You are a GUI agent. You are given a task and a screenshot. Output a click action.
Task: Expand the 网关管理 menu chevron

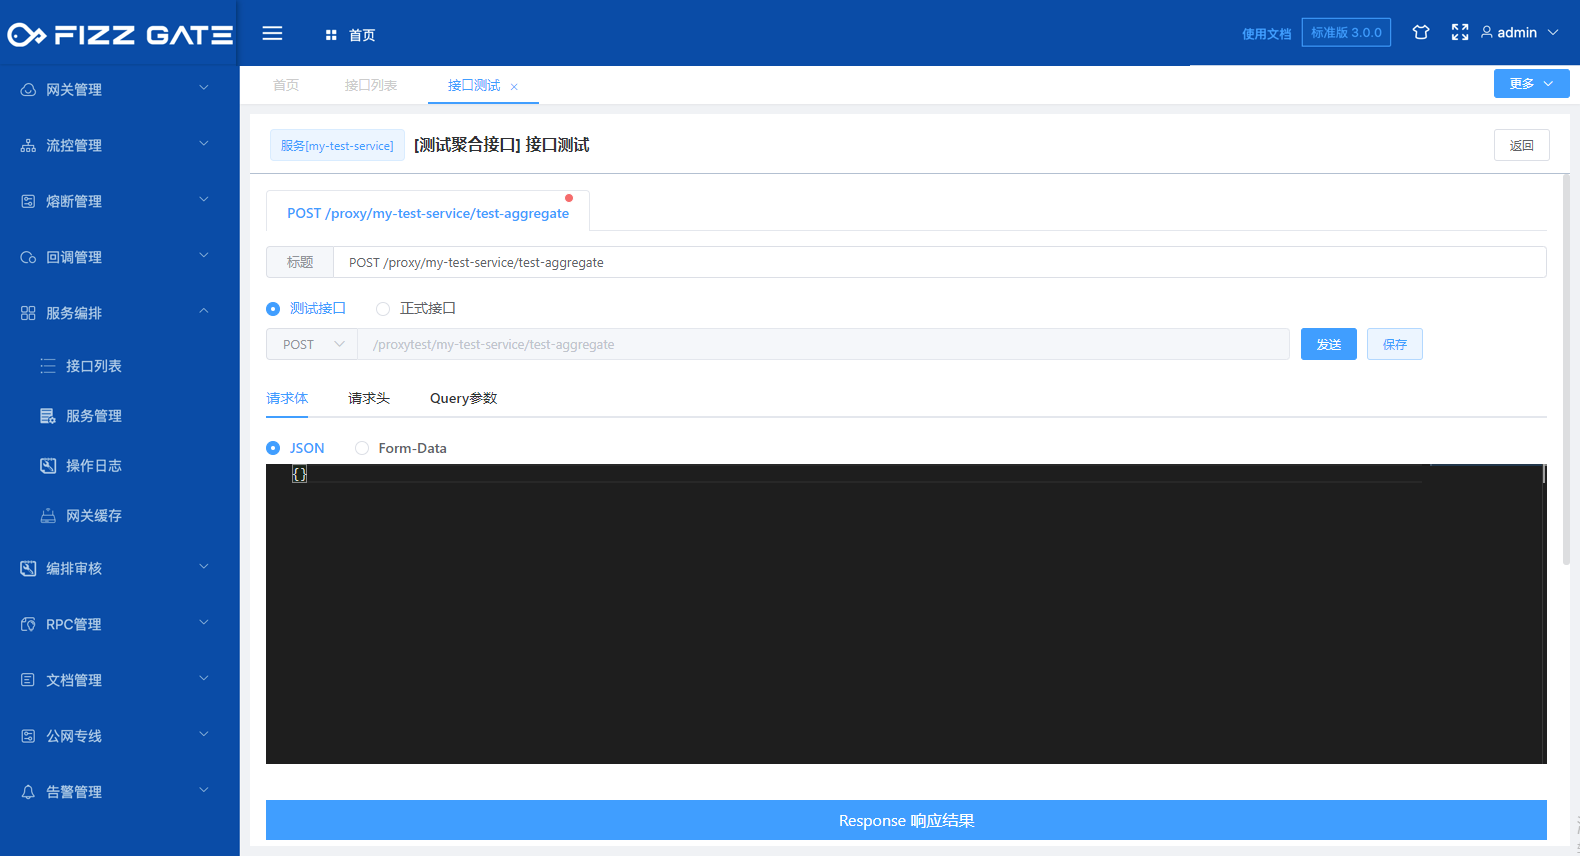point(204,88)
